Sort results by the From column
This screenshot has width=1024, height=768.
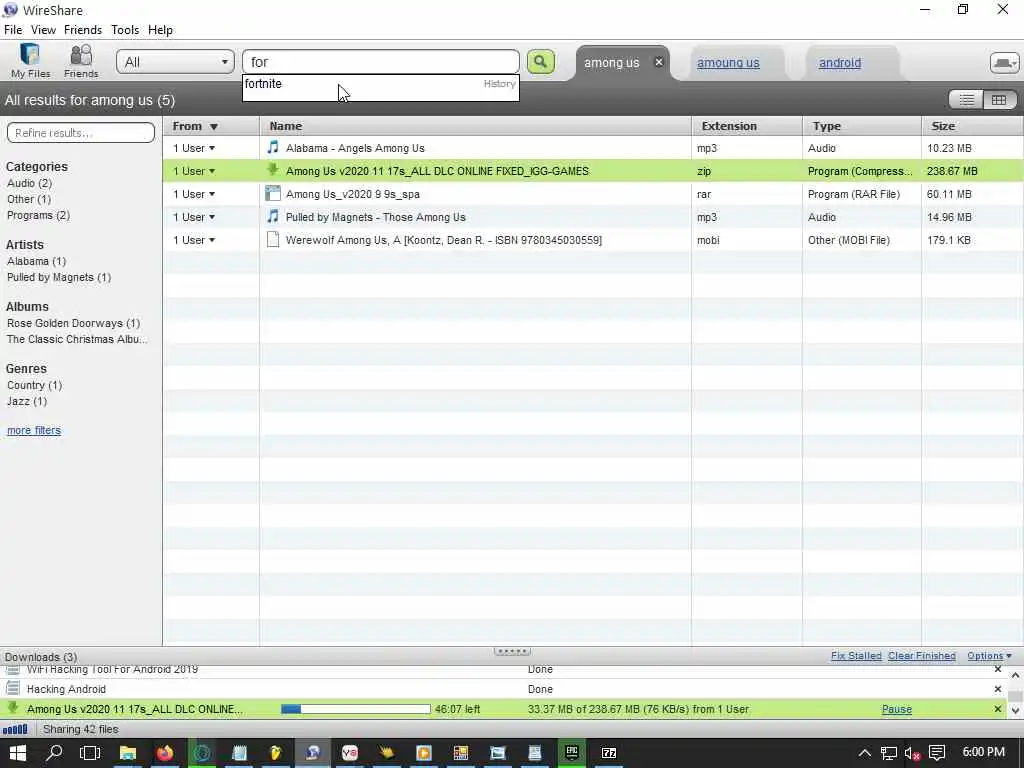pyautogui.click(x=211, y=126)
